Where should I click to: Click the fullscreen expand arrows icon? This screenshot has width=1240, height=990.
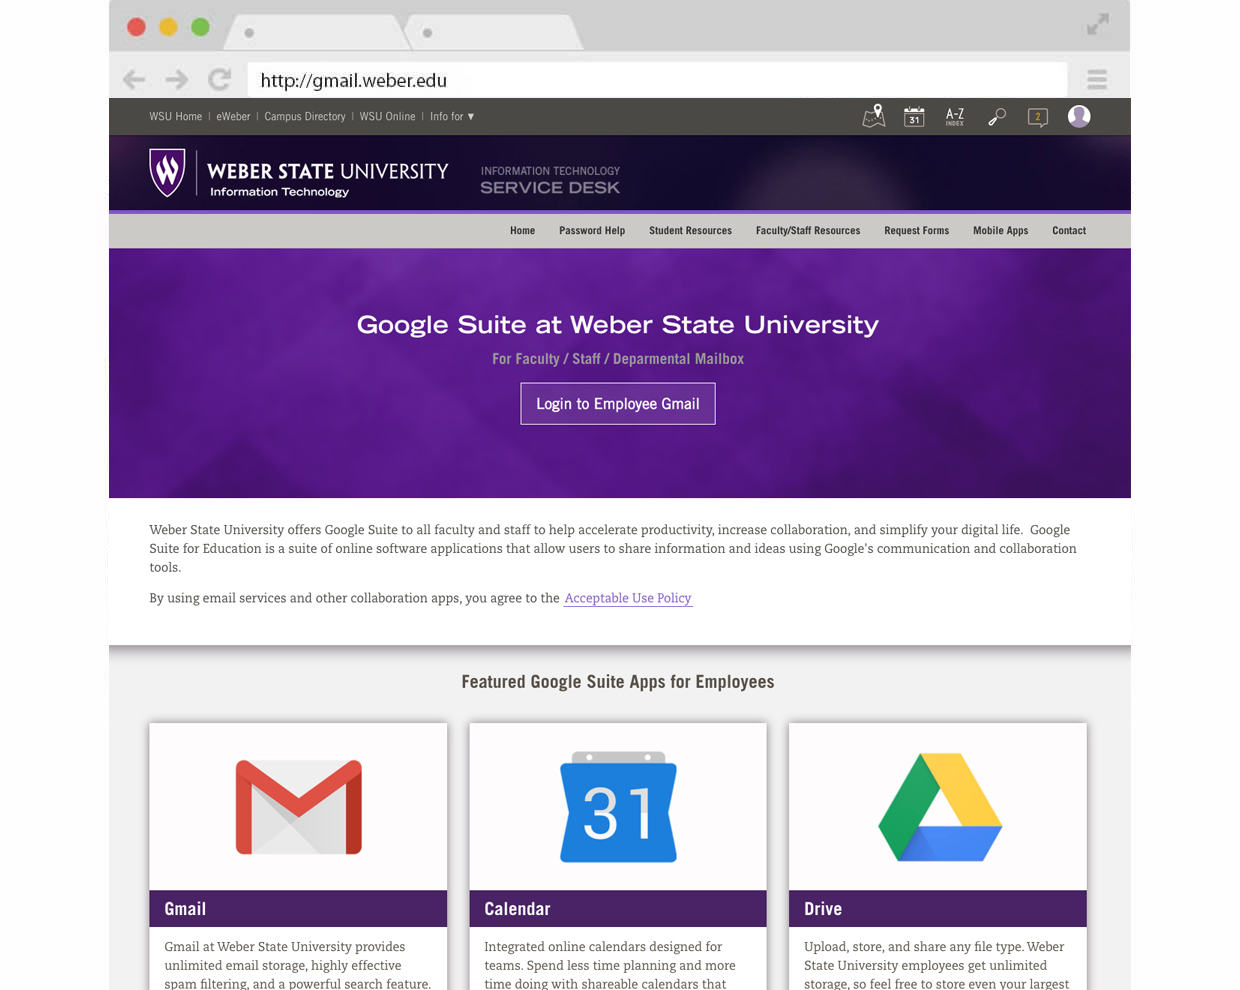click(x=1098, y=24)
